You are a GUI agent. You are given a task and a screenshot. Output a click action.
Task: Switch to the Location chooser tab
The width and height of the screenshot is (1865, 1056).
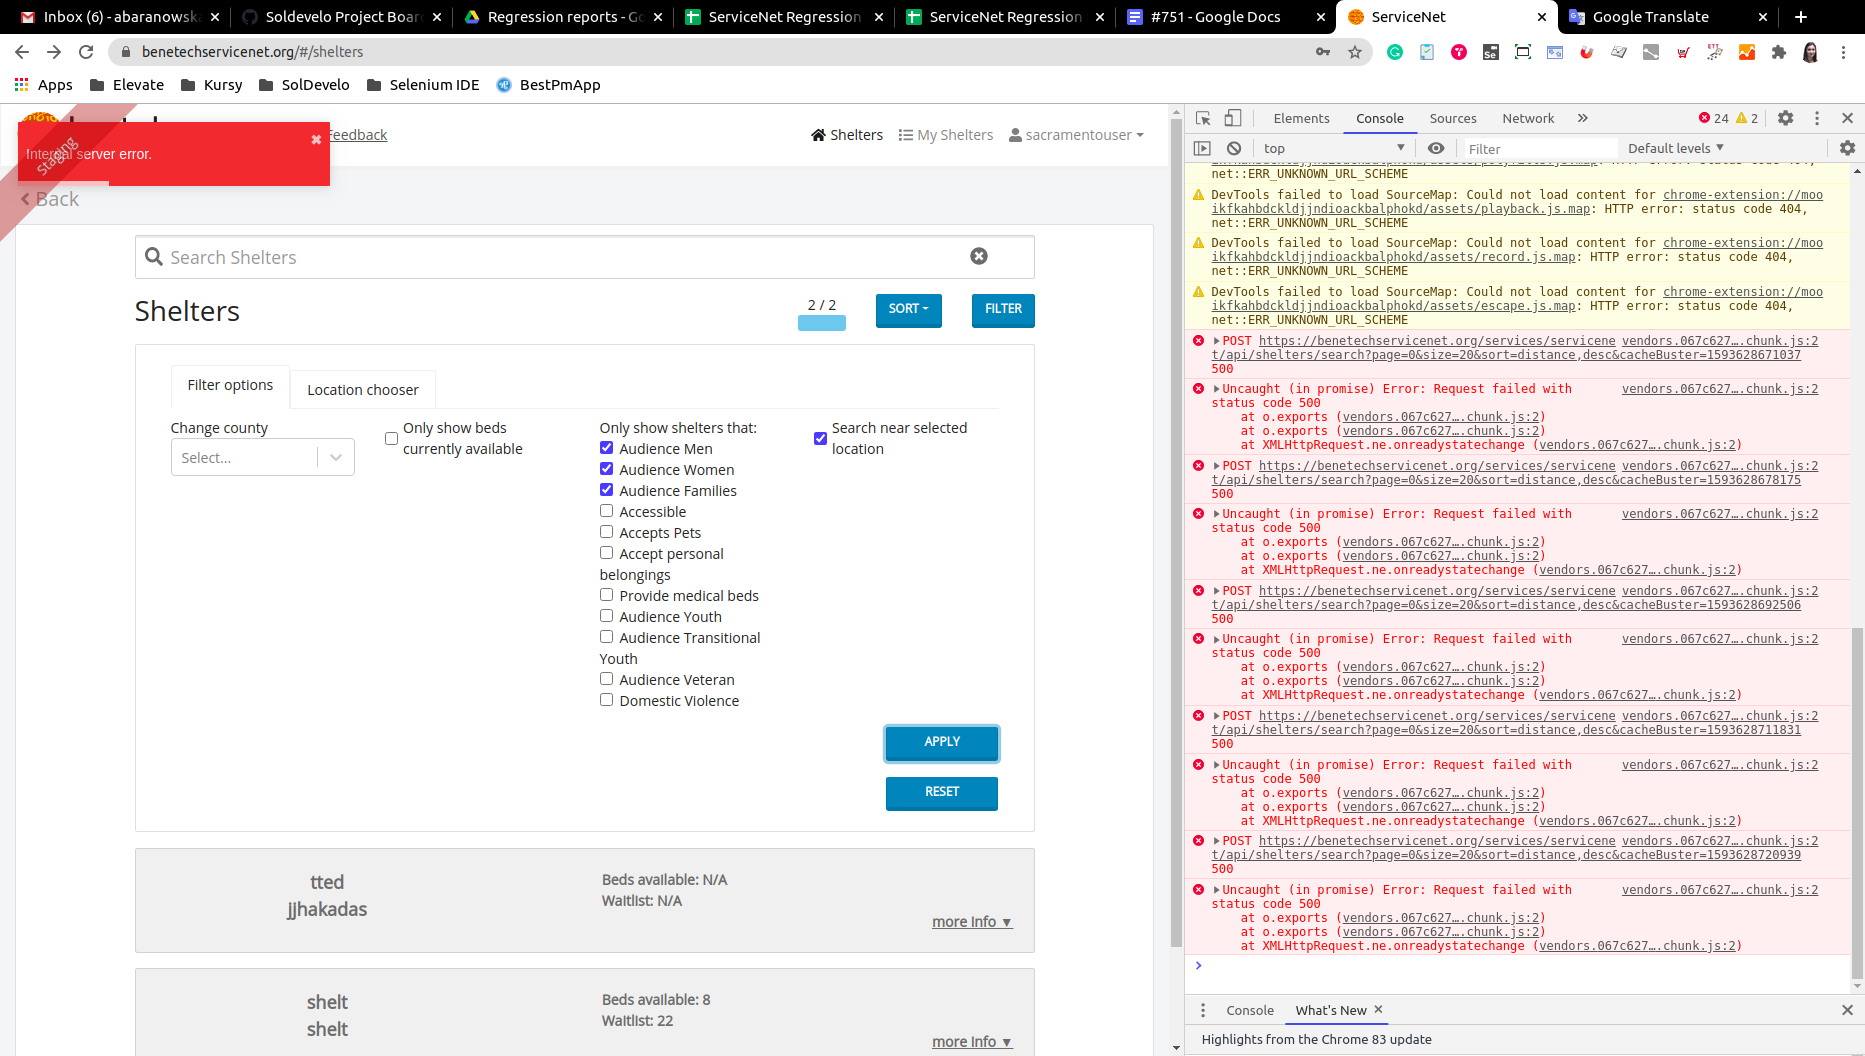point(363,389)
